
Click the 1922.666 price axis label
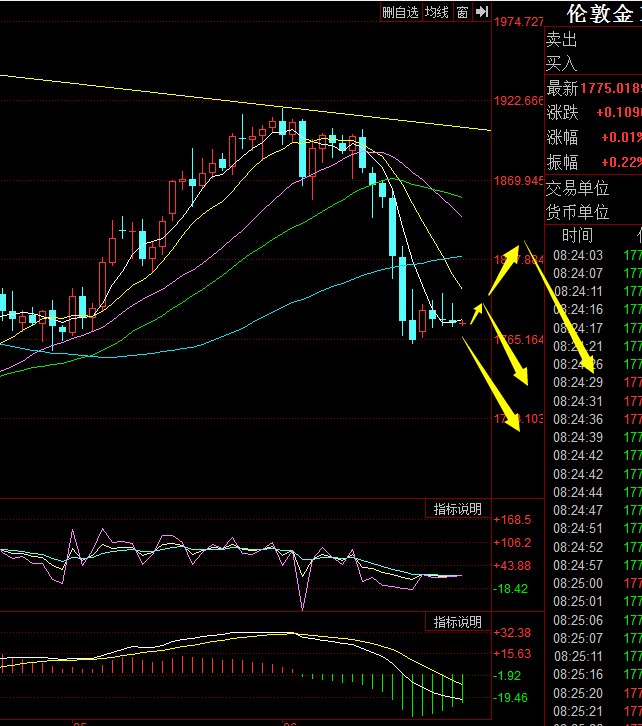518,100
